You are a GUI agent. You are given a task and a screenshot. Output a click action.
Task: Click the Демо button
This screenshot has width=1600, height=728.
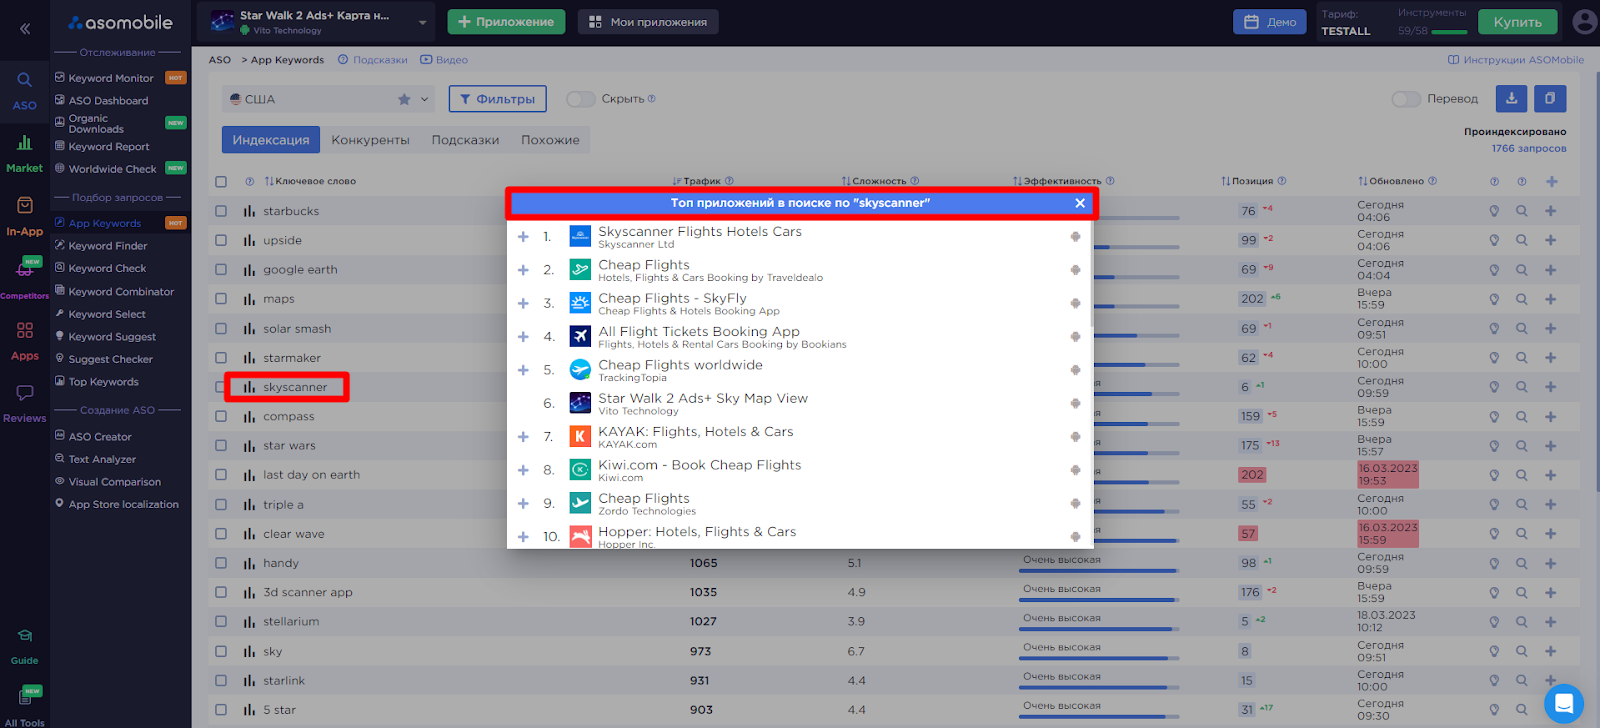point(1270,22)
